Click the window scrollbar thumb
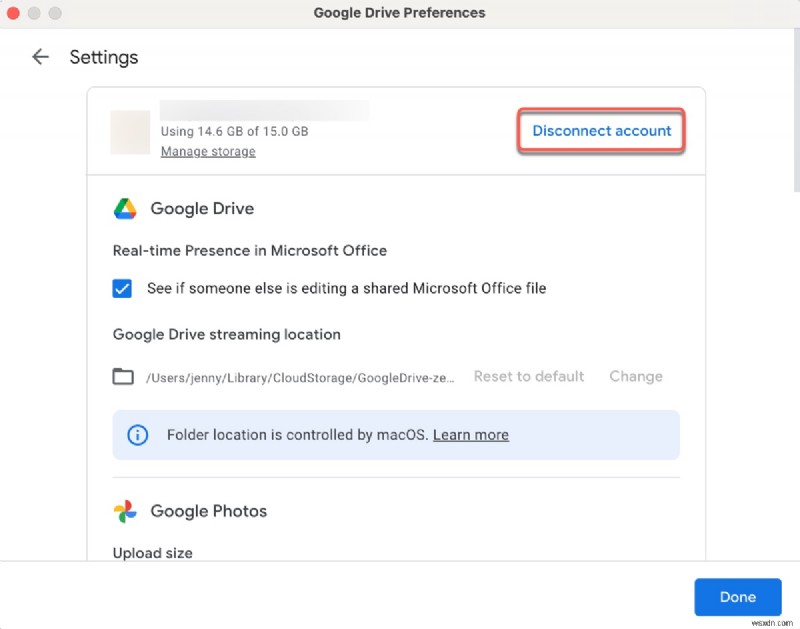The image size is (800, 629). click(797, 110)
